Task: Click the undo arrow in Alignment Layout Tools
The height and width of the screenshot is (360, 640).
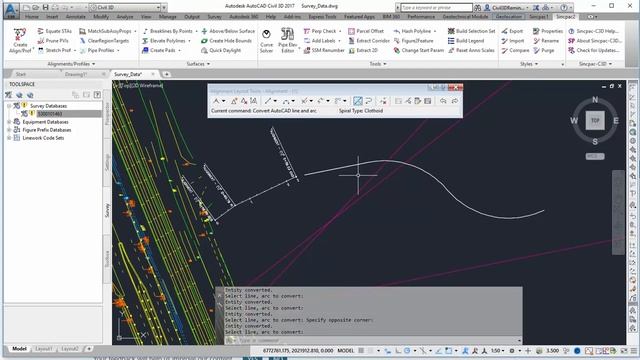Action: pyautogui.click(x=443, y=101)
